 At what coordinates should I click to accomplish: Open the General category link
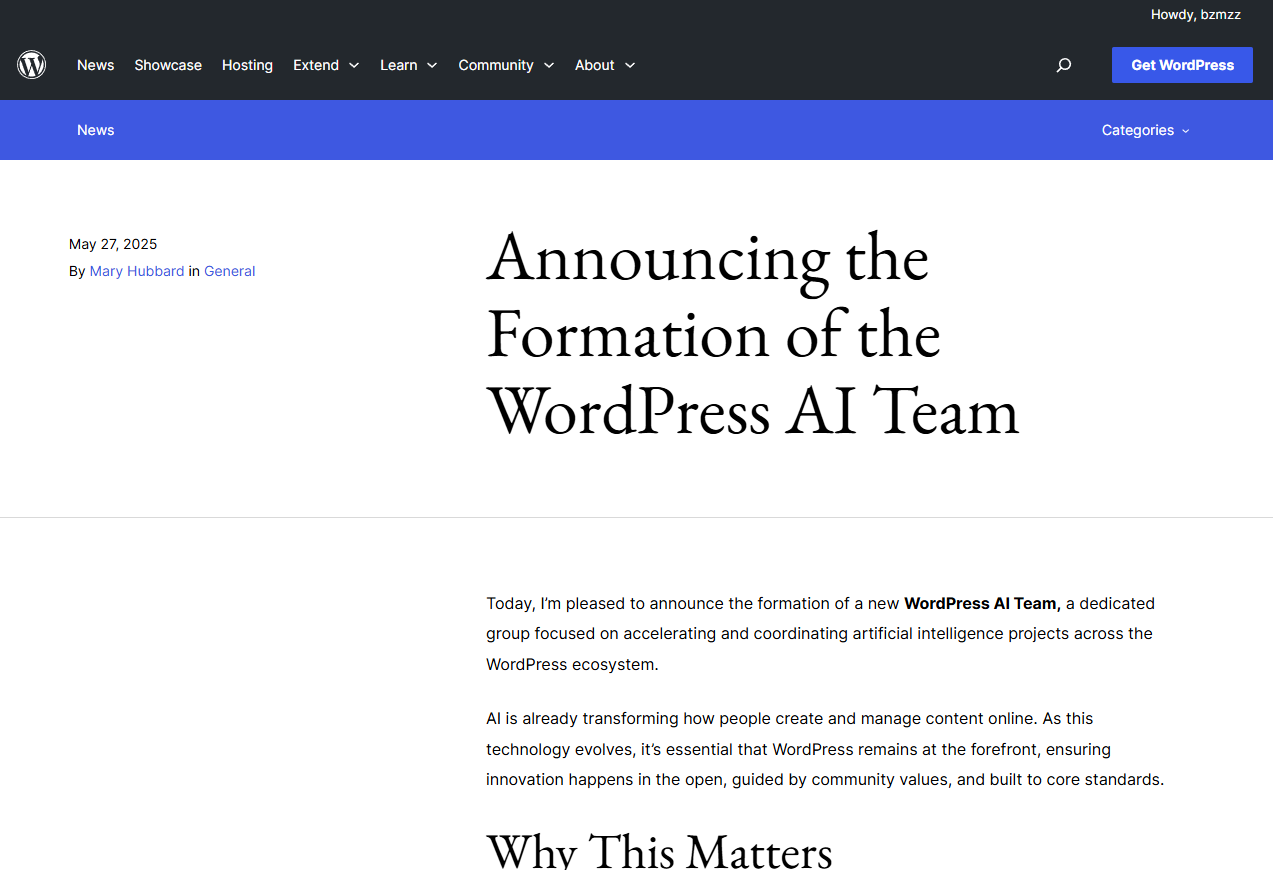(230, 271)
